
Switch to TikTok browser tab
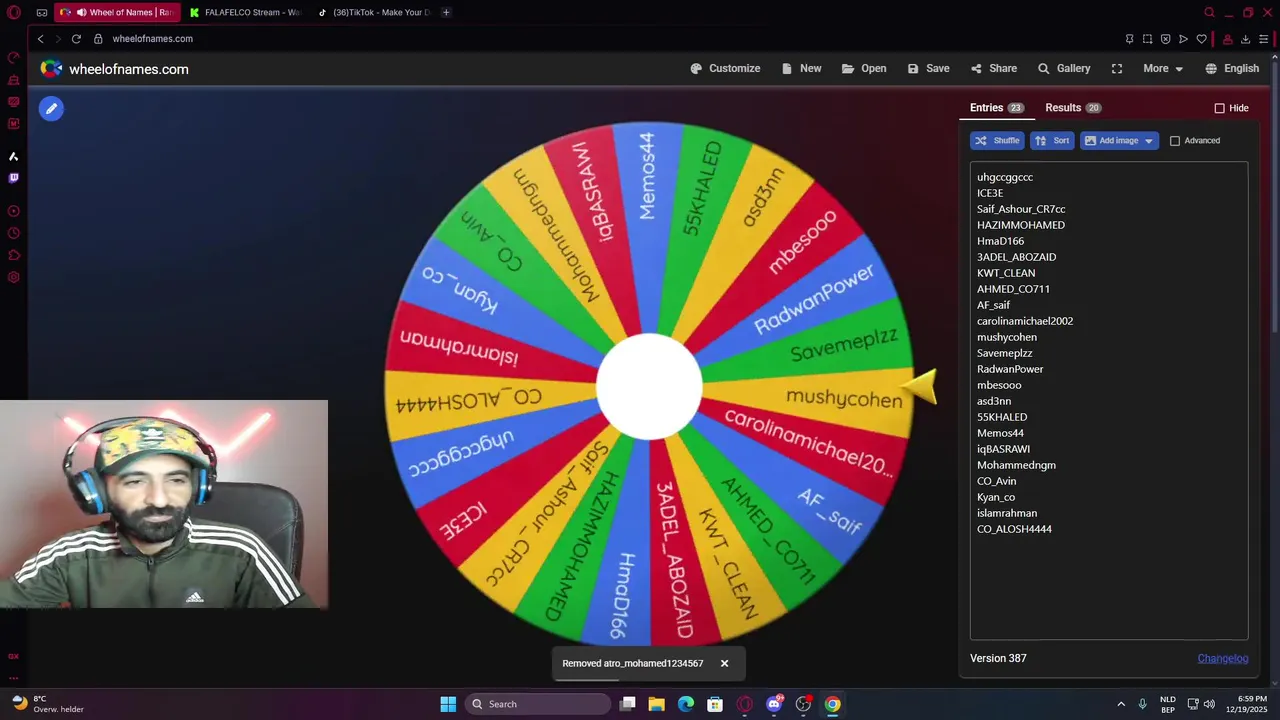[x=374, y=13]
